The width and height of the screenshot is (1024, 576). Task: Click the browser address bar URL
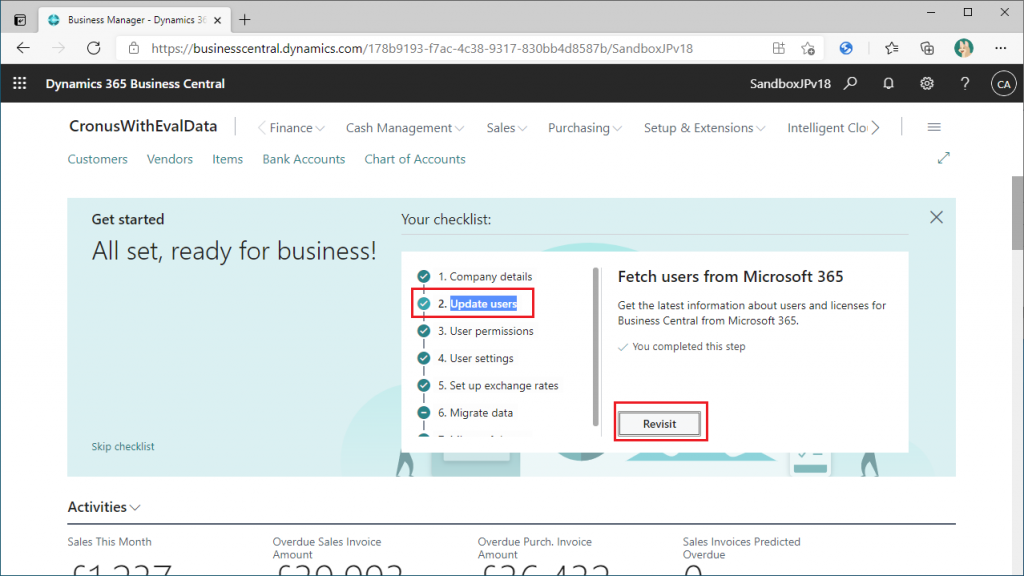coord(422,48)
